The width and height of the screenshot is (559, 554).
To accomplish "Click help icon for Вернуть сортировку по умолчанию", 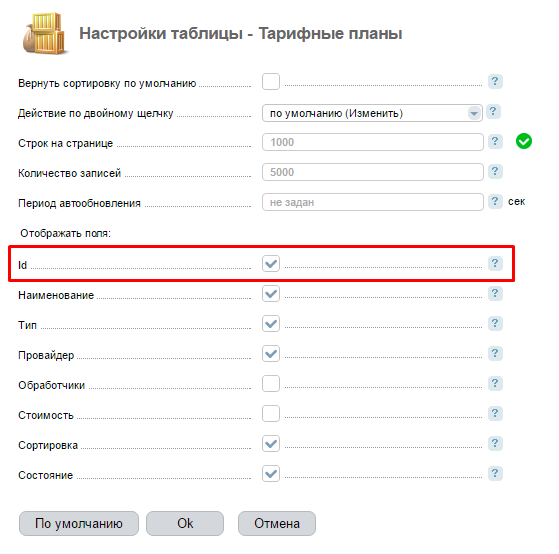I will tap(495, 82).
